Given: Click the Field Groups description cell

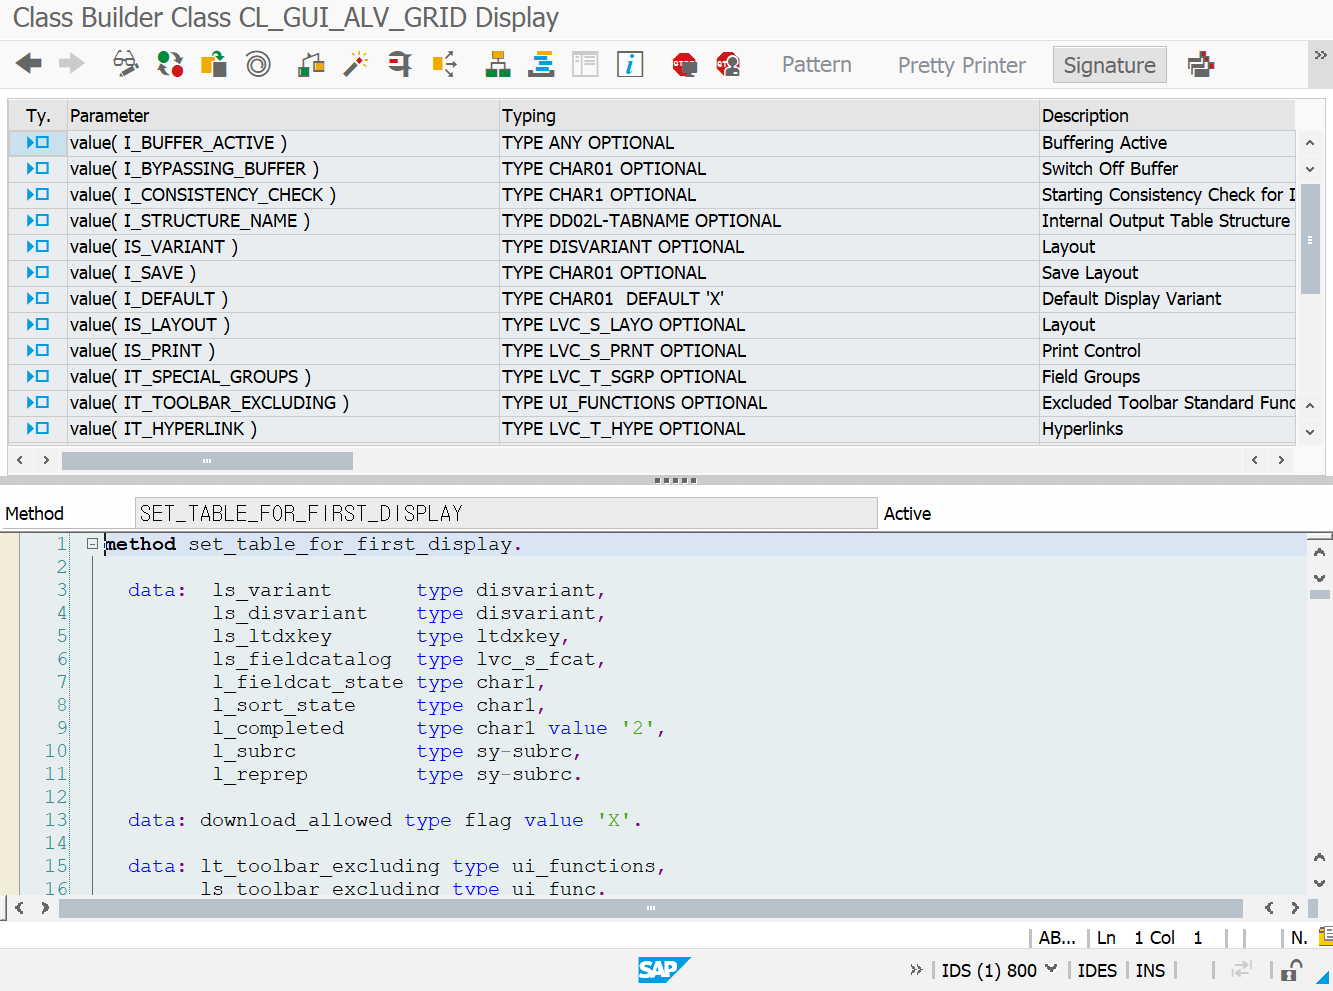Looking at the screenshot, I should [1167, 377].
